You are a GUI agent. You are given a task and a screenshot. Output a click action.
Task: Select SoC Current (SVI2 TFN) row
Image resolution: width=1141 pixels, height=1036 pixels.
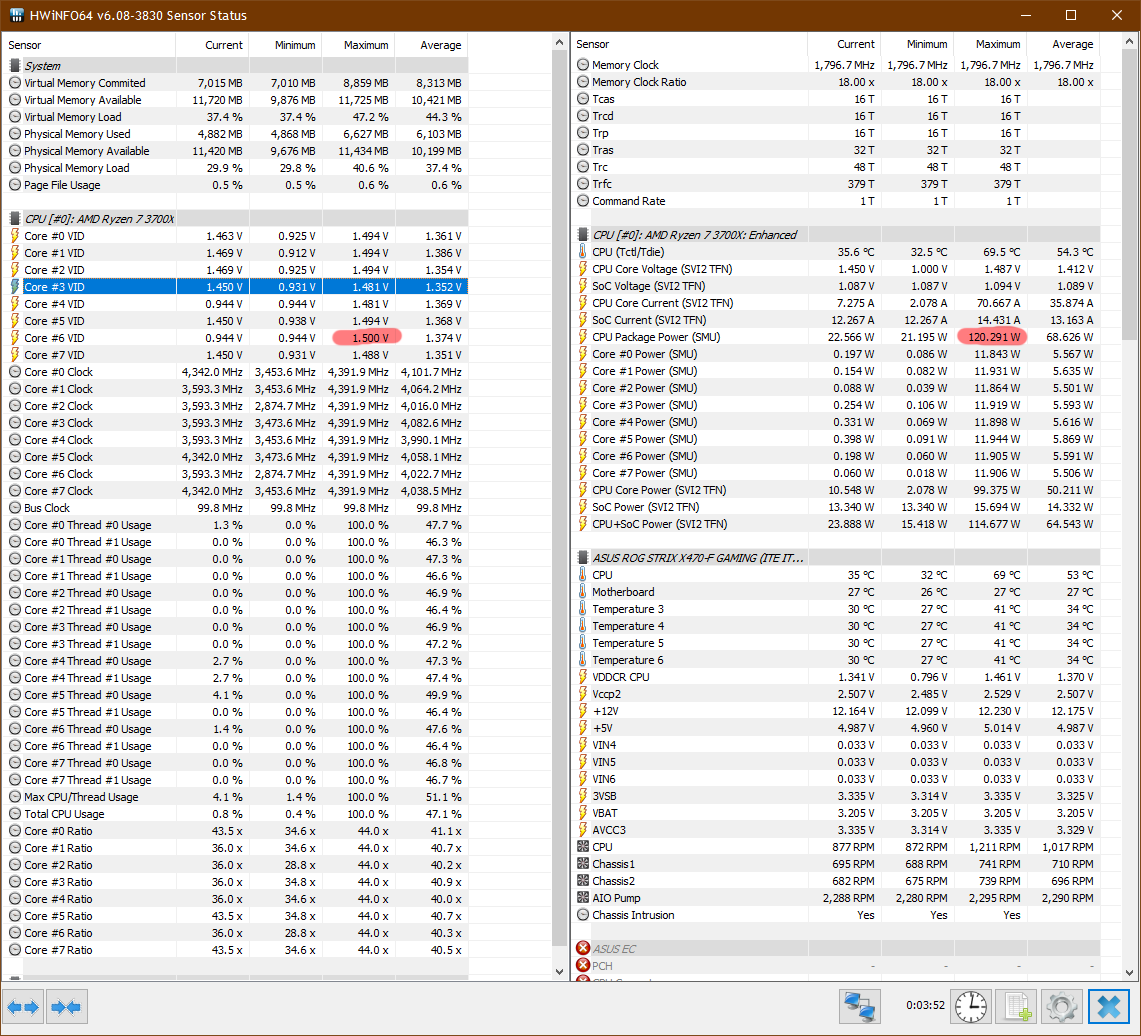click(836, 319)
